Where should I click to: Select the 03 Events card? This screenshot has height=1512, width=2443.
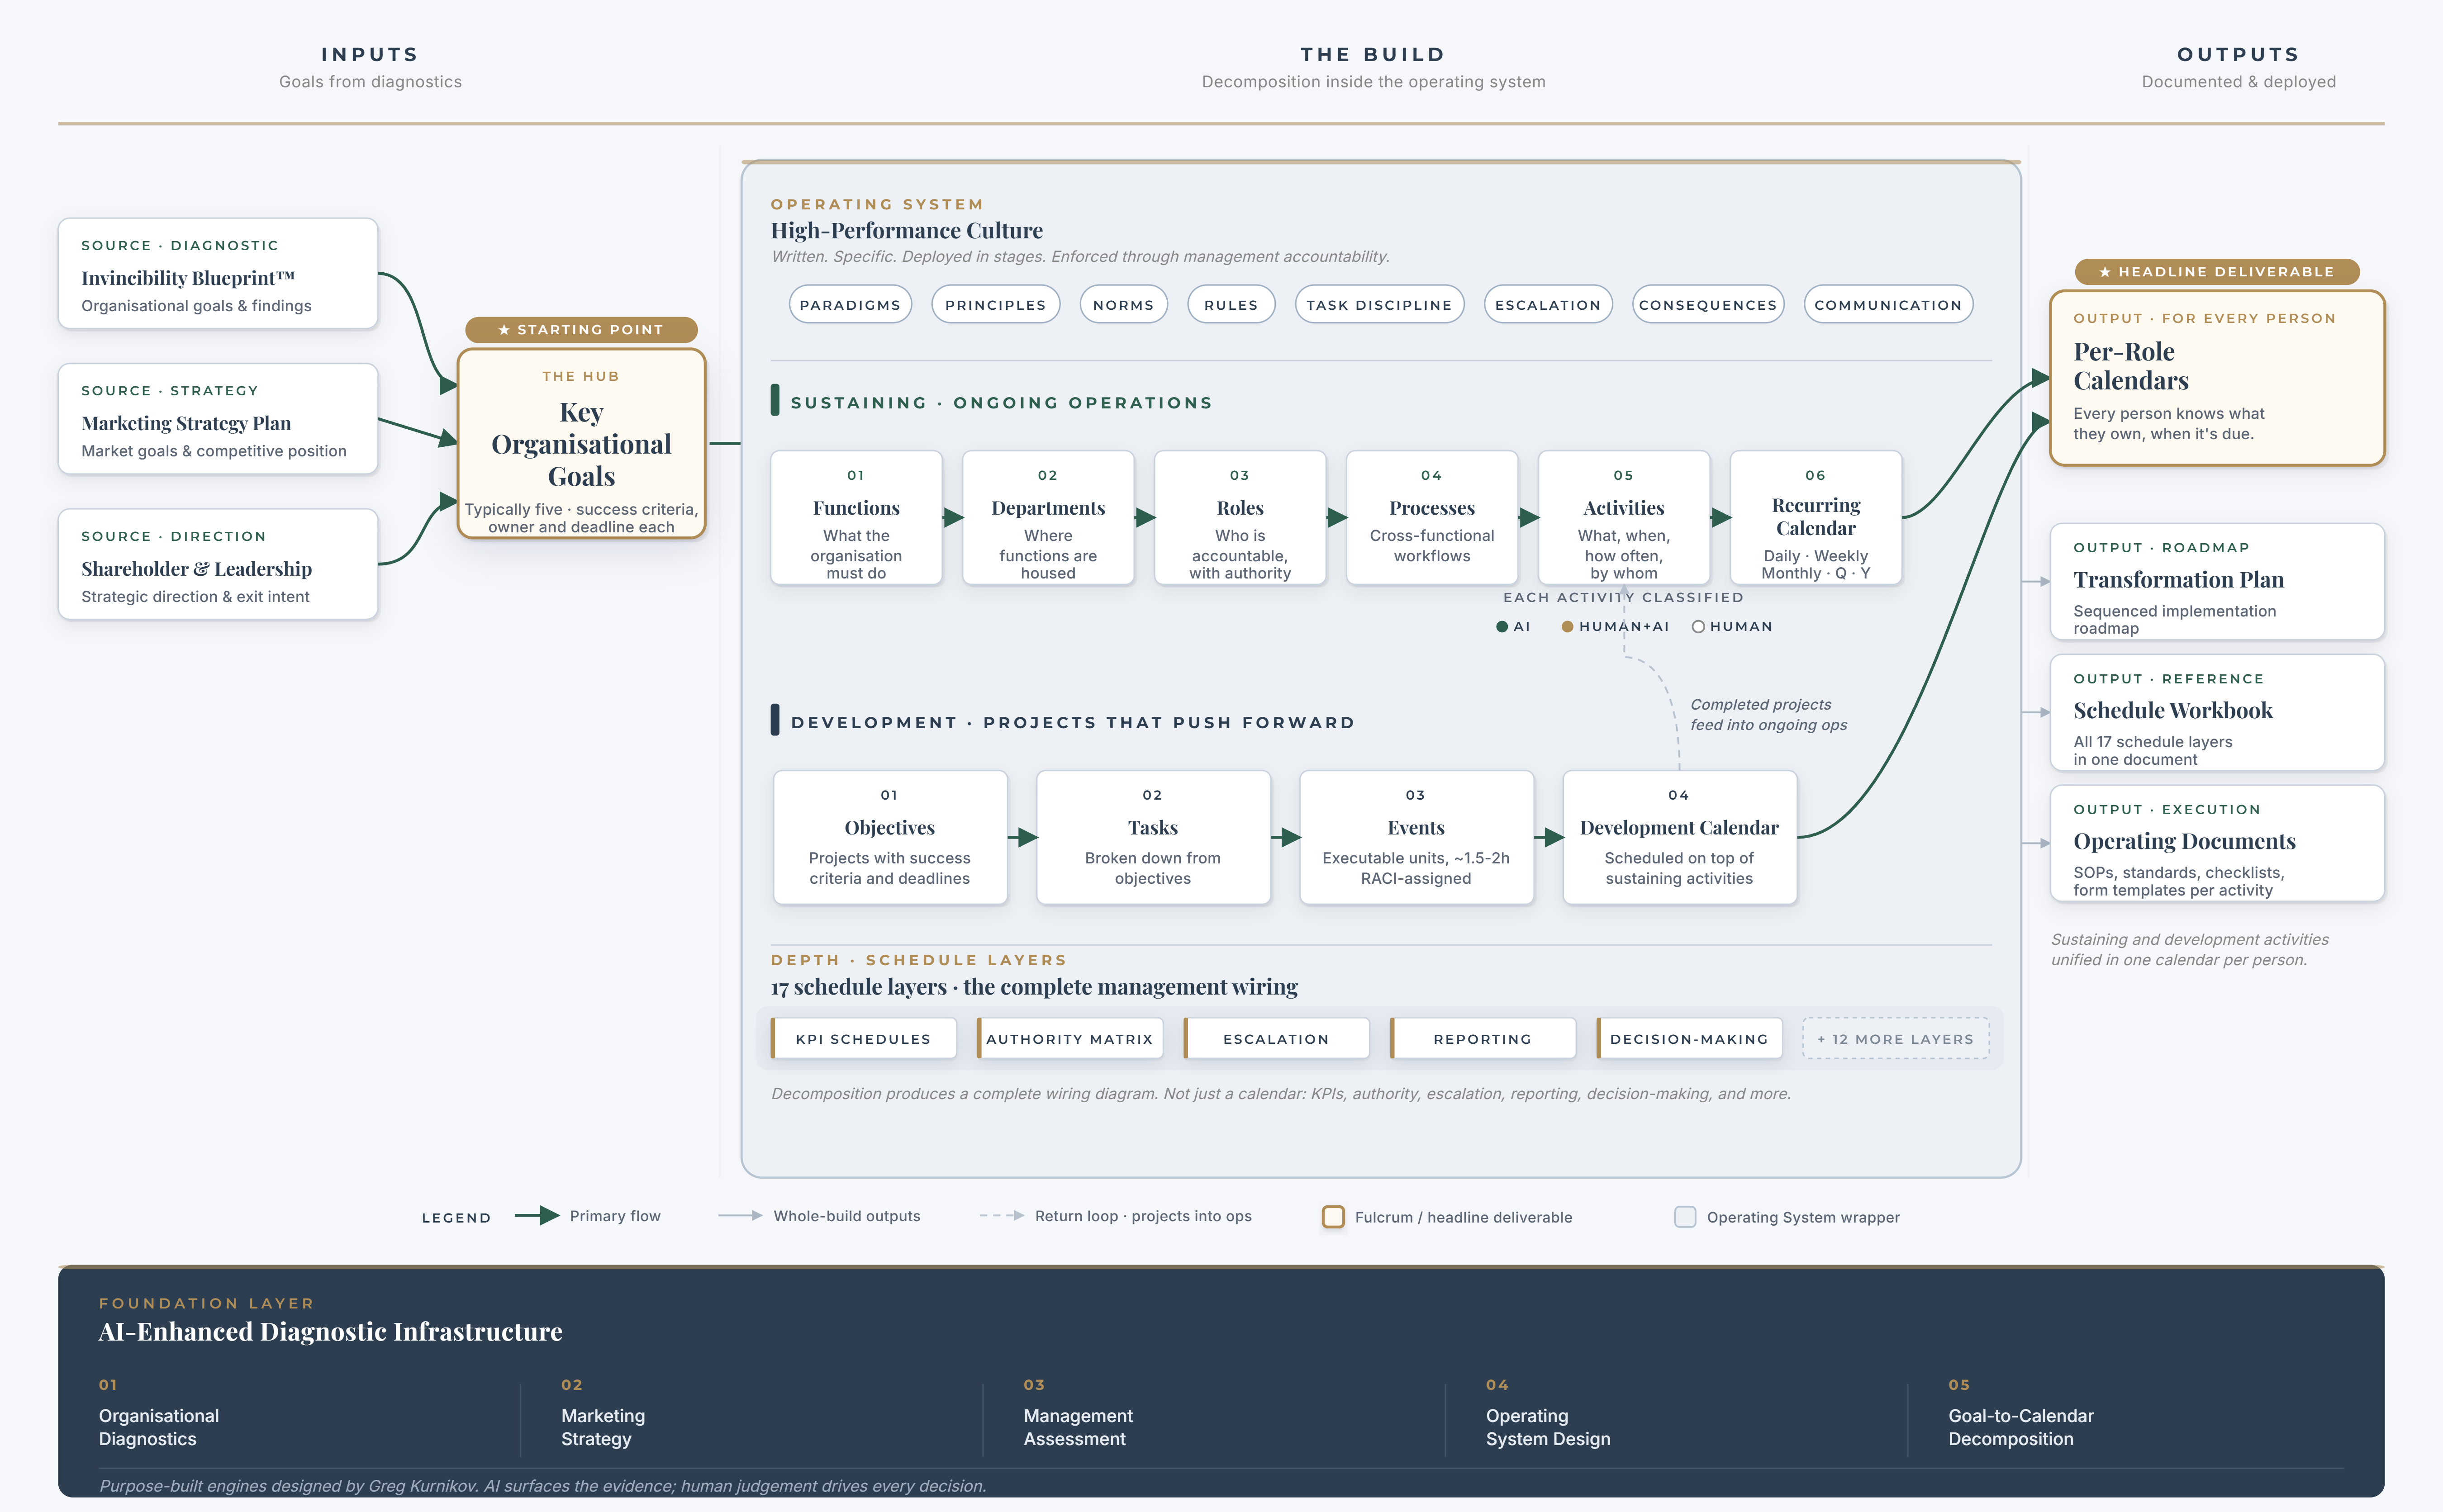[x=1416, y=838]
